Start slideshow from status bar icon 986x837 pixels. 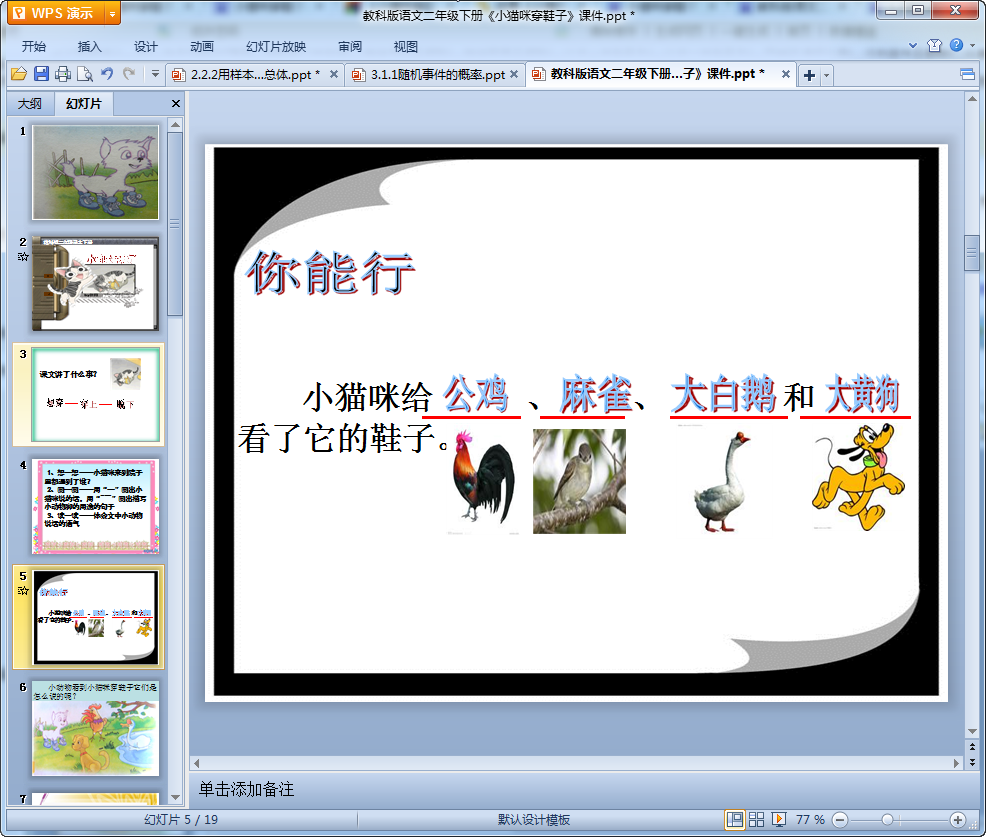click(x=778, y=819)
